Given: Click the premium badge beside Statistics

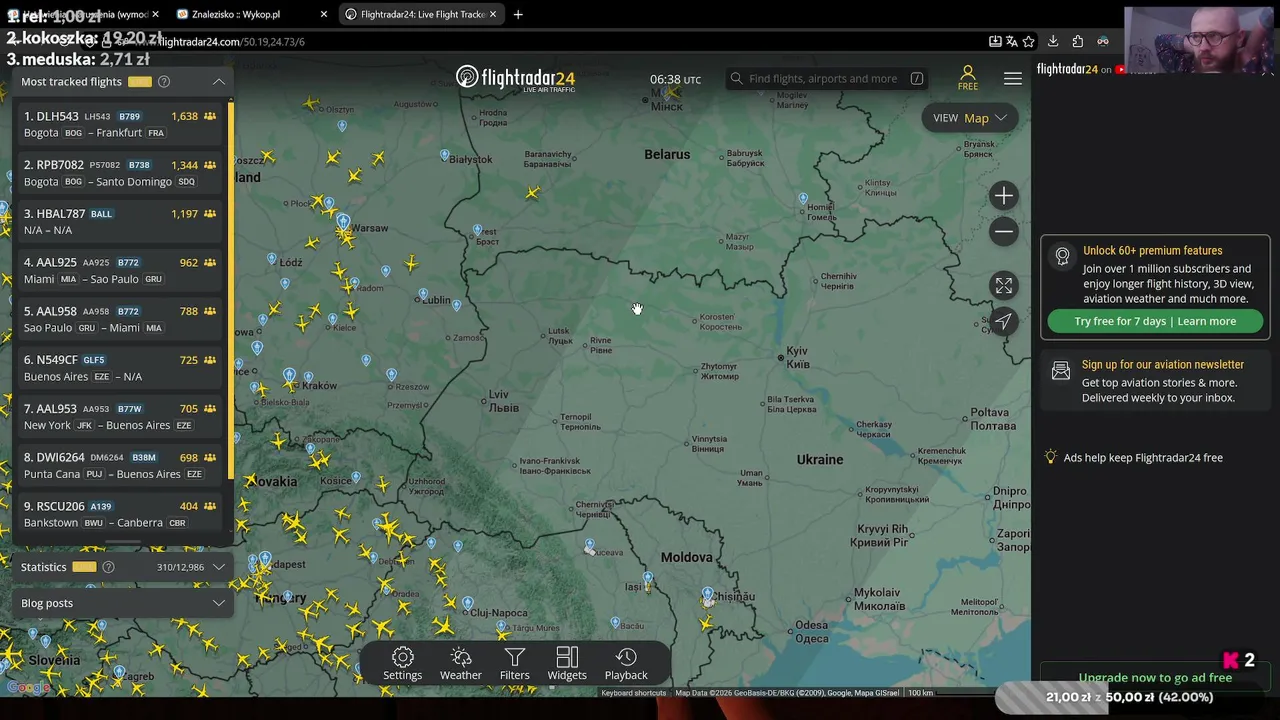Looking at the screenshot, I should (x=84, y=567).
